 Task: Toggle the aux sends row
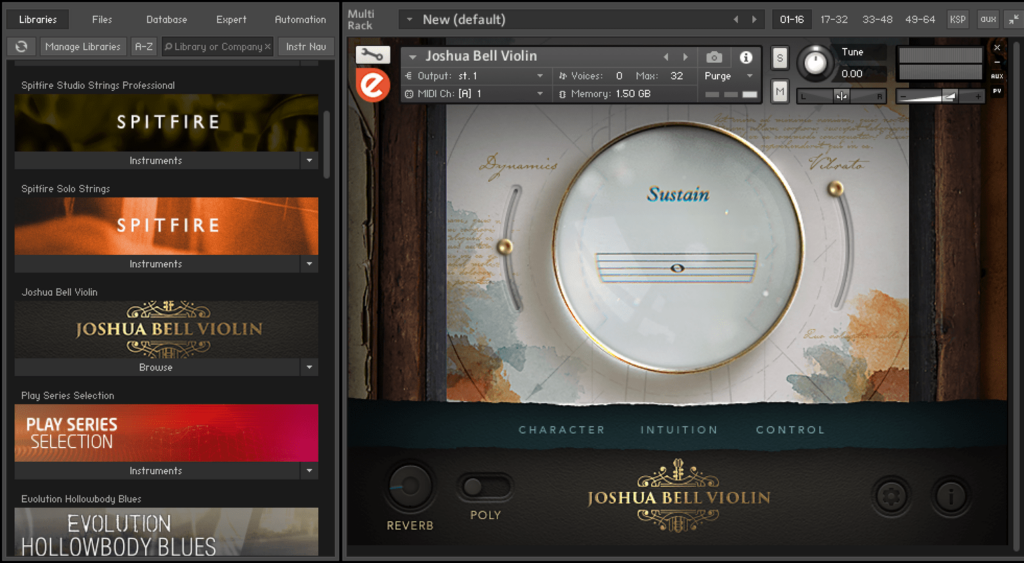coord(997,76)
